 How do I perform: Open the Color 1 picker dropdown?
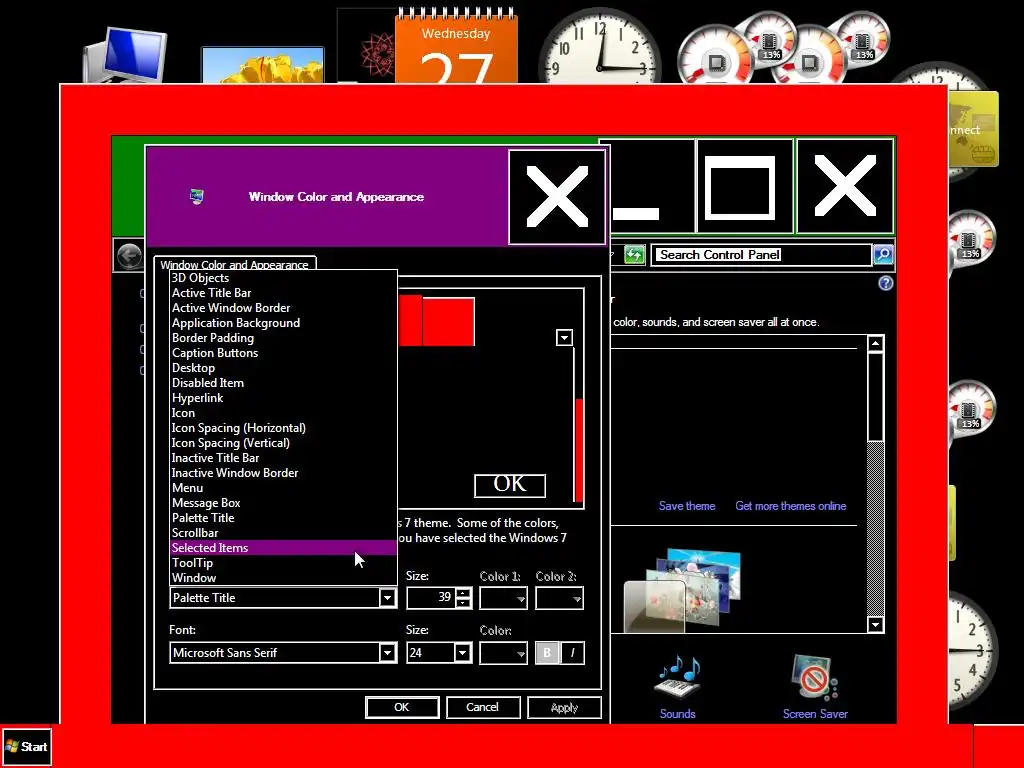point(504,598)
